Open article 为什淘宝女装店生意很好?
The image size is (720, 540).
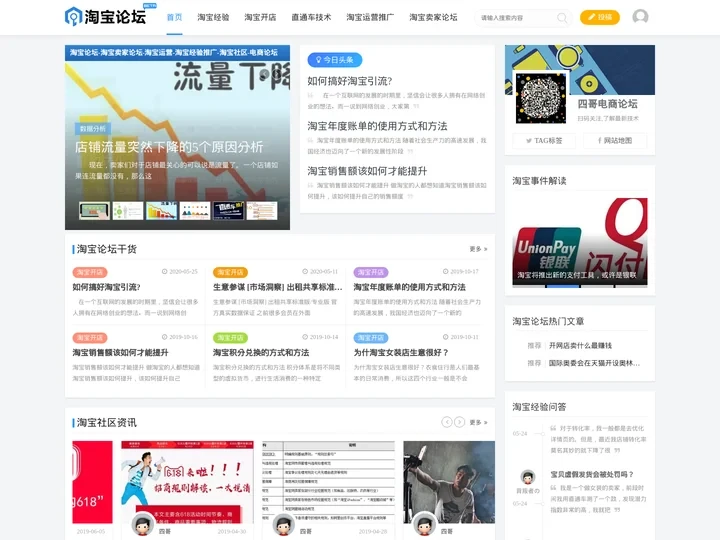click(x=401, y=353)
